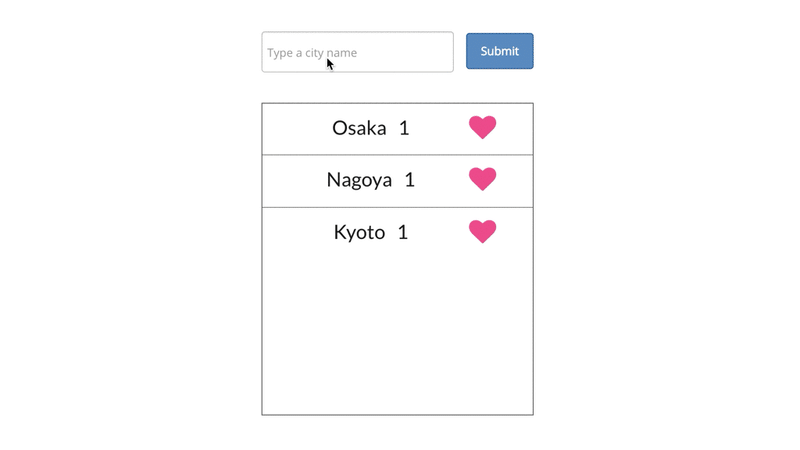Select the Kyoto city name text

359,233
